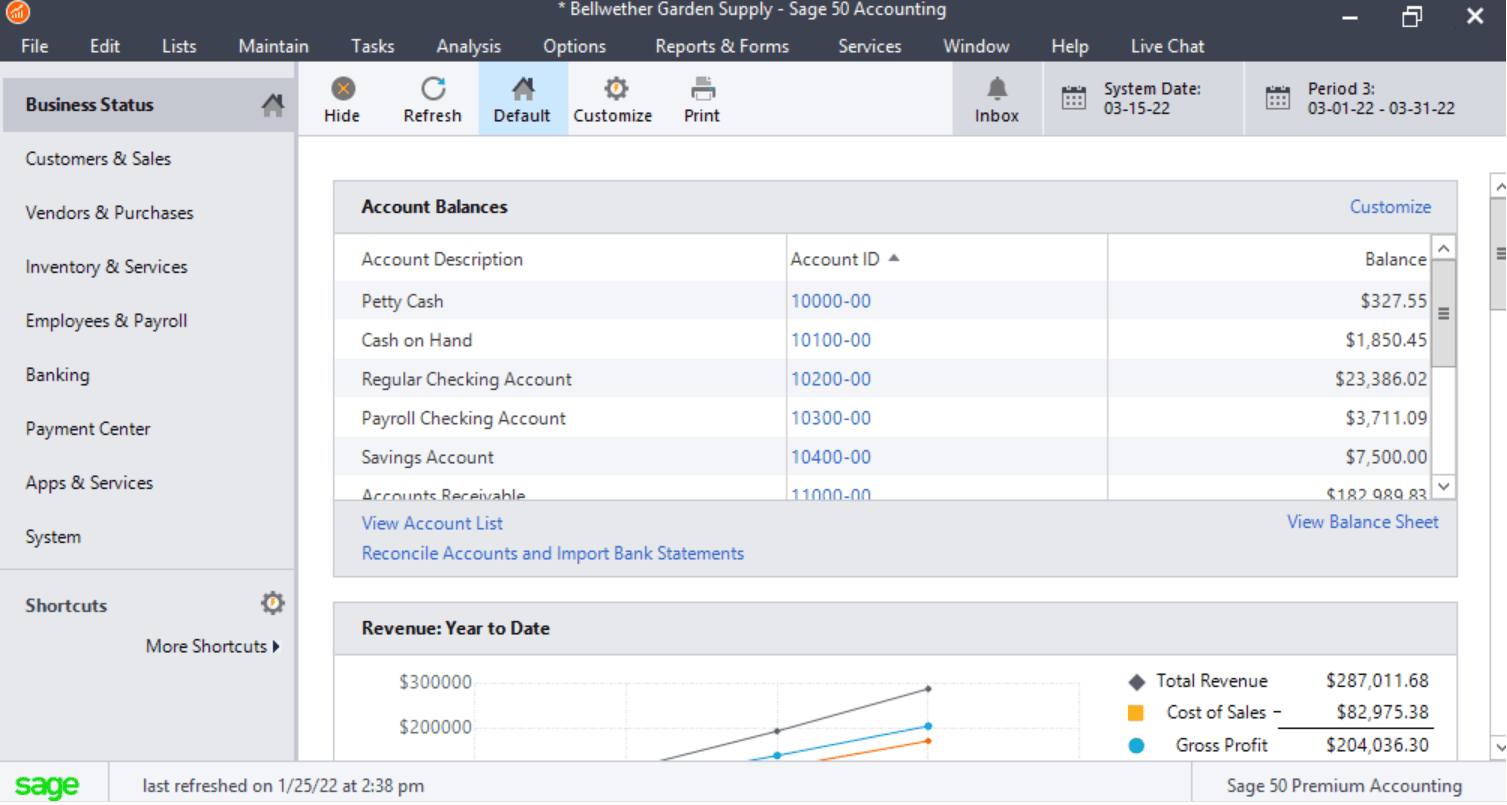Click the Payroll Checking Account description

point(463,418)
